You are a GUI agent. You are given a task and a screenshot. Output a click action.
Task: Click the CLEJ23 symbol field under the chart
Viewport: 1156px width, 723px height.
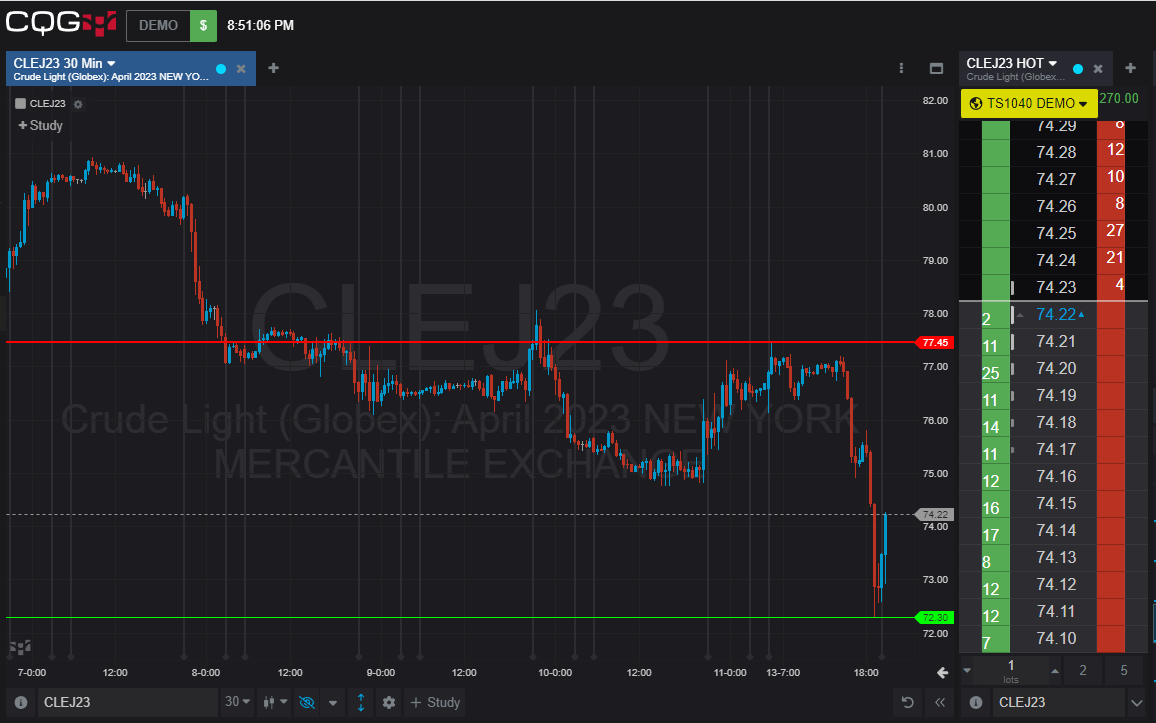(125, 702)
